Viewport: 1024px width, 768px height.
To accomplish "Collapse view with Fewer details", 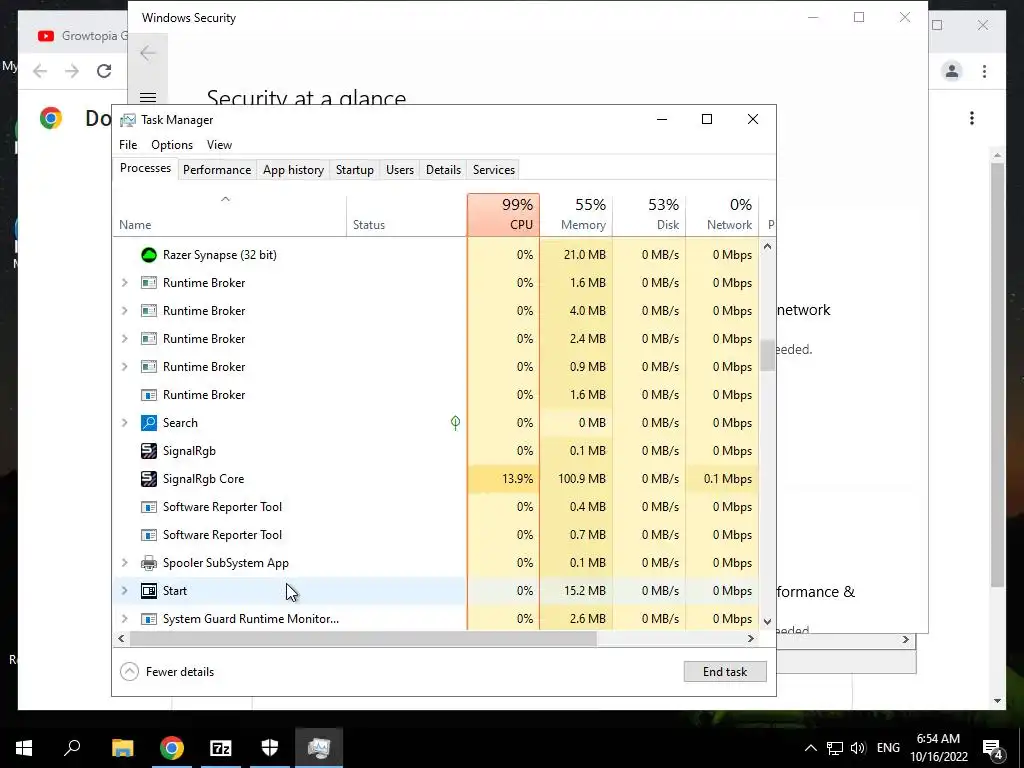I will point(167,671).
